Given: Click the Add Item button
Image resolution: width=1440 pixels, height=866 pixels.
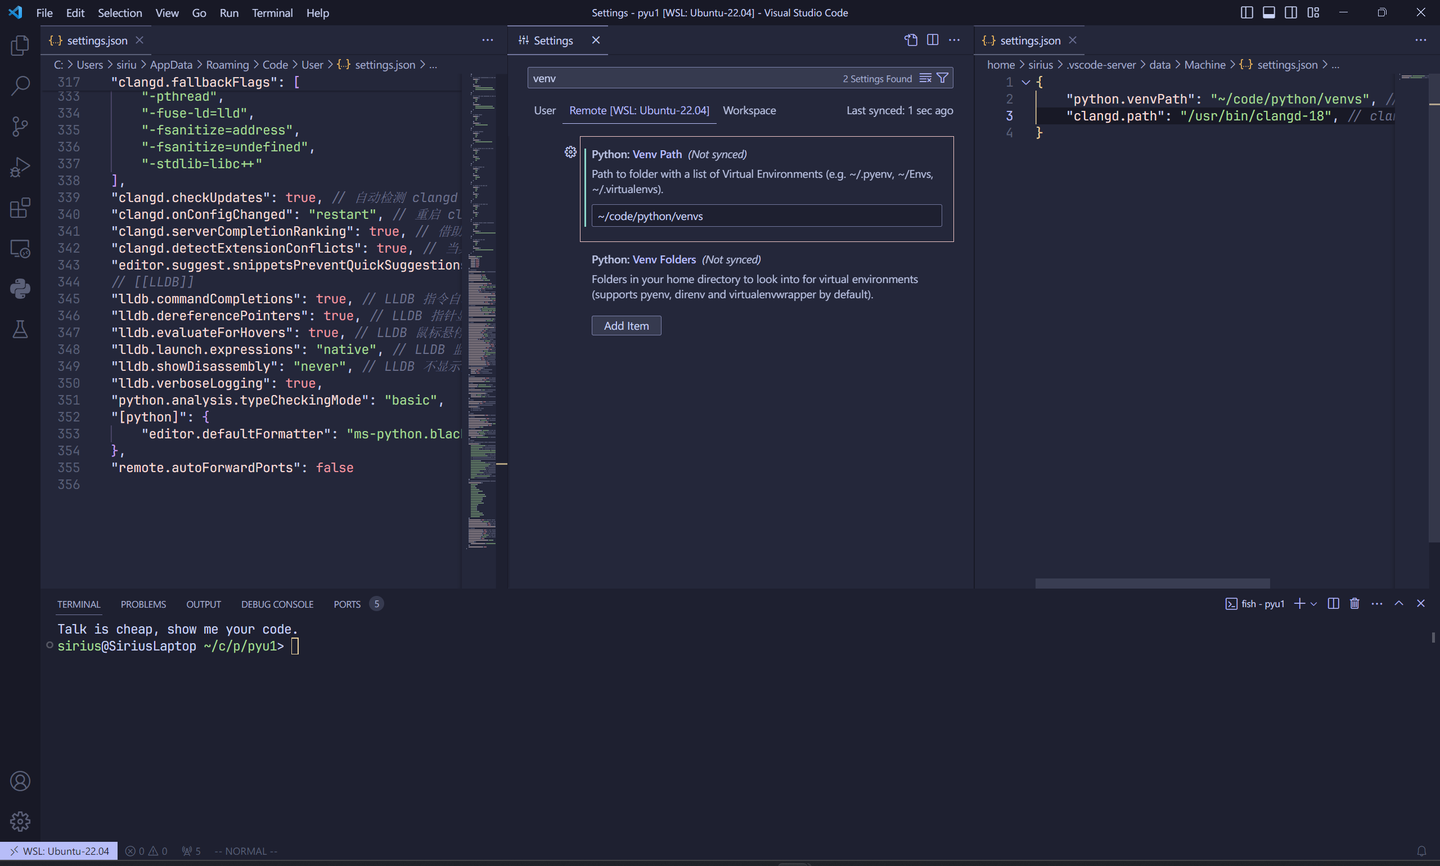Looking at the screenshot, I should tap(626, 325).
